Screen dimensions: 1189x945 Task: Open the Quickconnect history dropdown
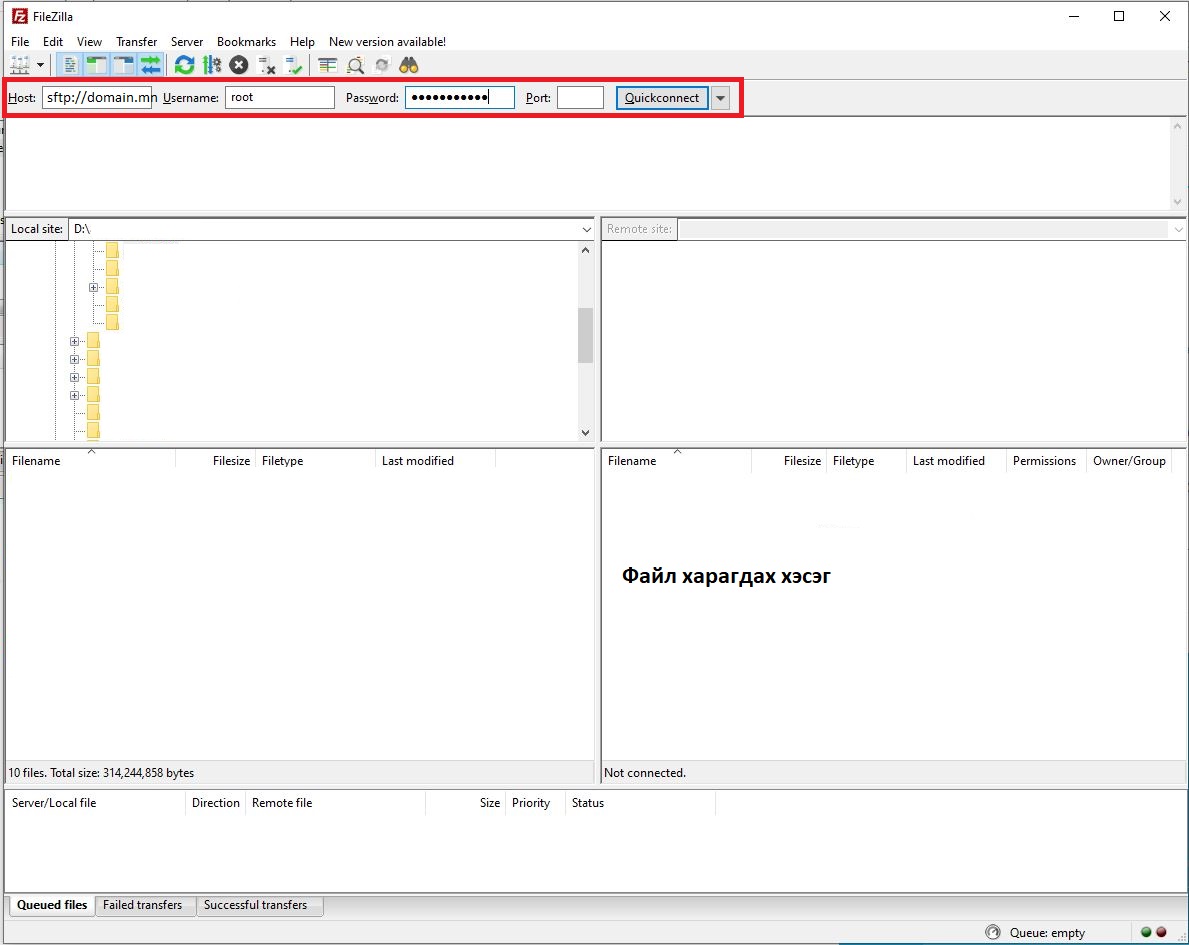coord(720,98)
